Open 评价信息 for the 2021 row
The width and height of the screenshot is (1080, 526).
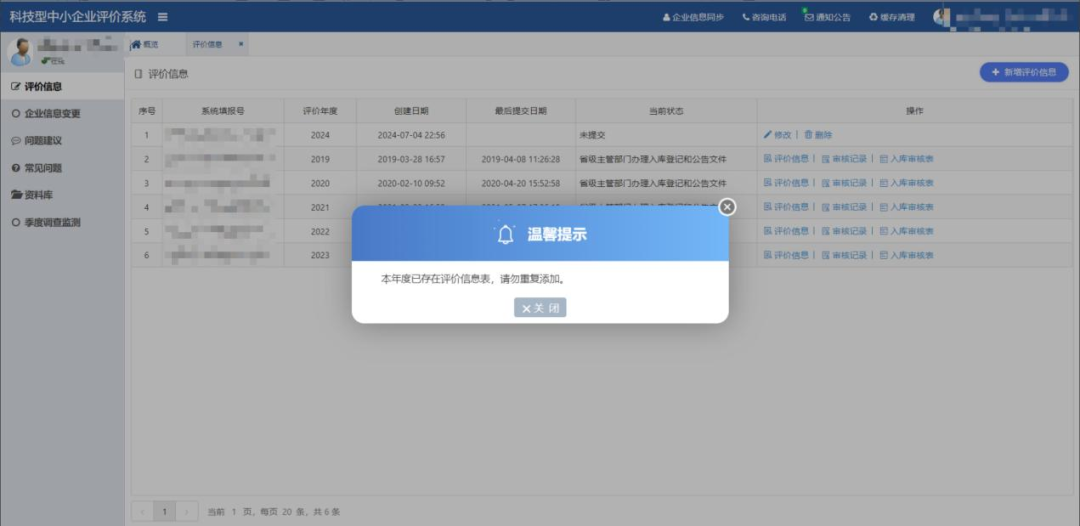click(x=787, y=207)
